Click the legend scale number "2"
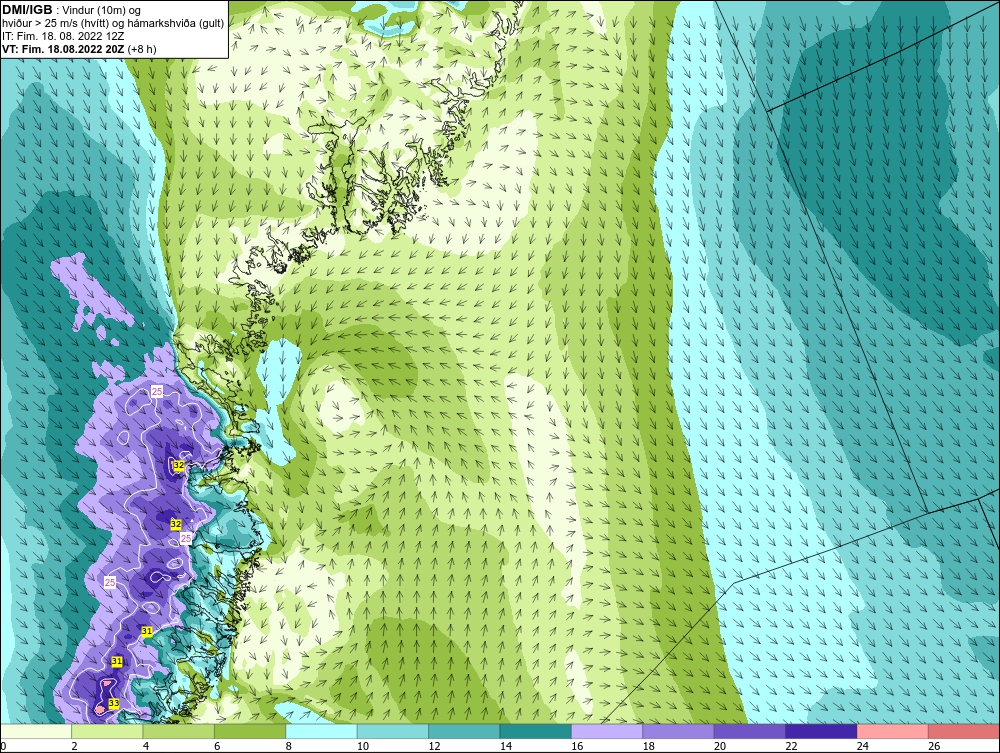 tap(75, 747)
